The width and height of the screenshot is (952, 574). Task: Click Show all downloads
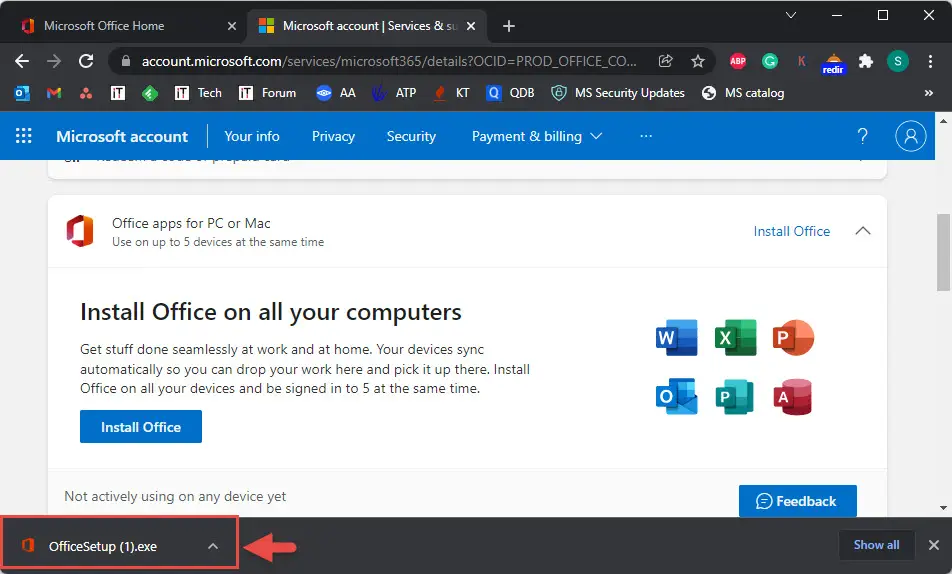[x=876, y=545]
